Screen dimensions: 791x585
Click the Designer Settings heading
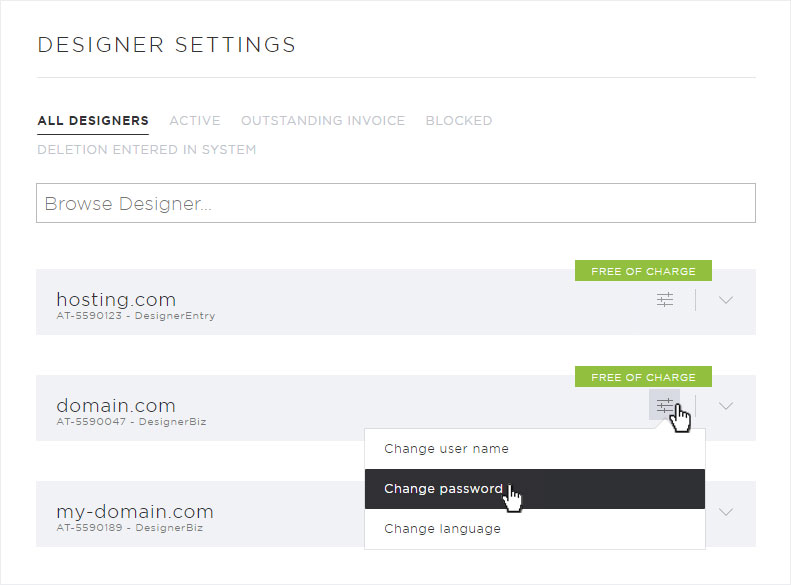click(166, 44)
